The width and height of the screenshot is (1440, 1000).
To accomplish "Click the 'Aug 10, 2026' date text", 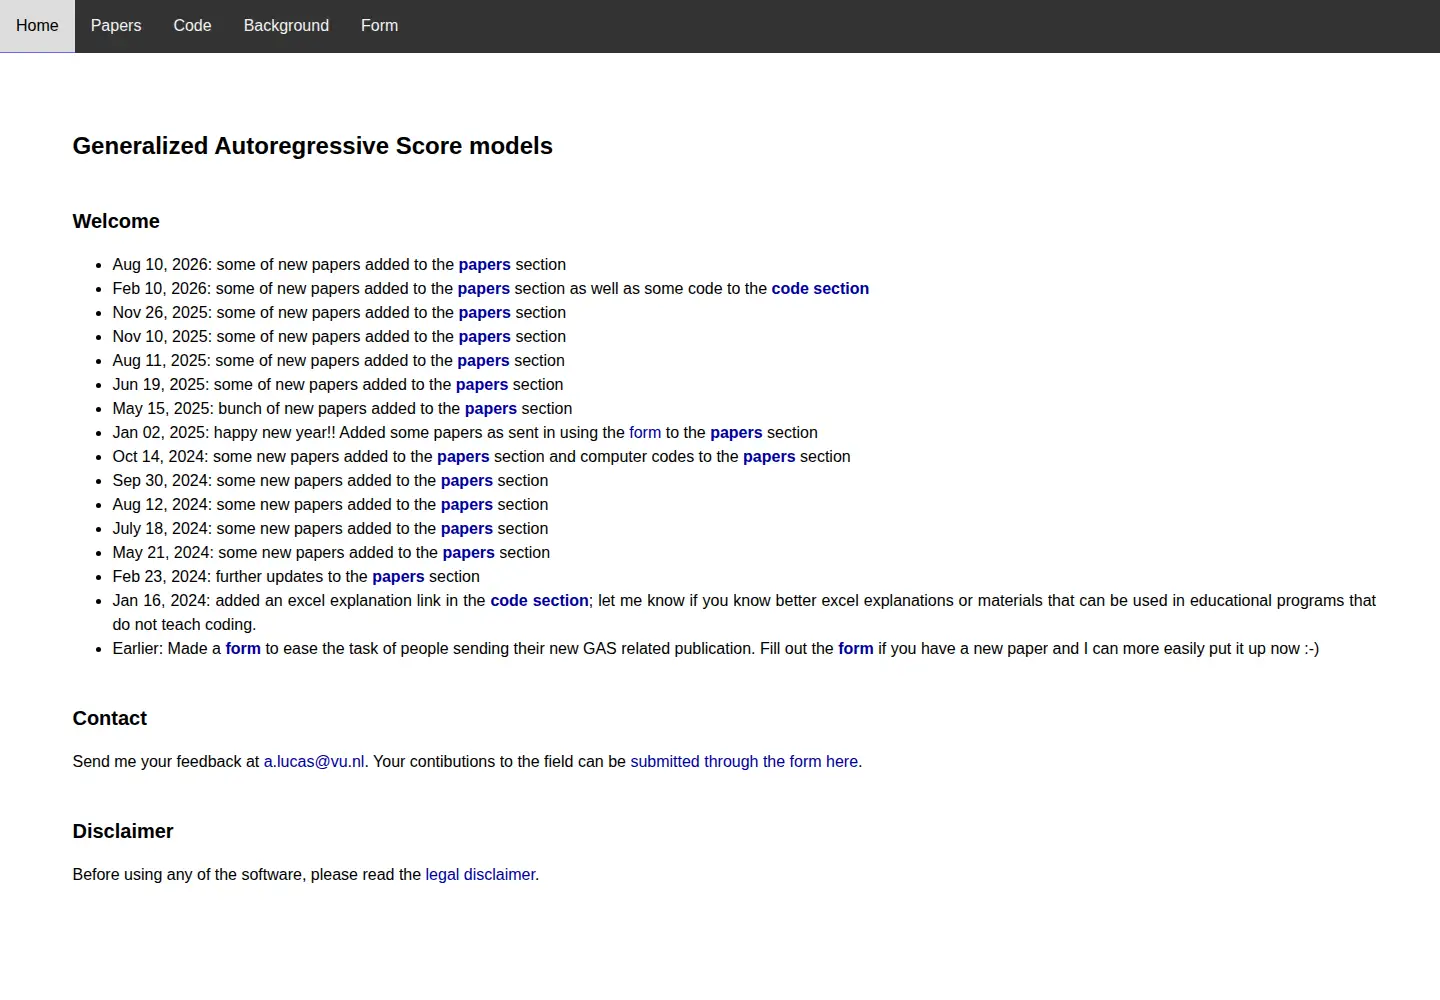I will click(160, 265).
